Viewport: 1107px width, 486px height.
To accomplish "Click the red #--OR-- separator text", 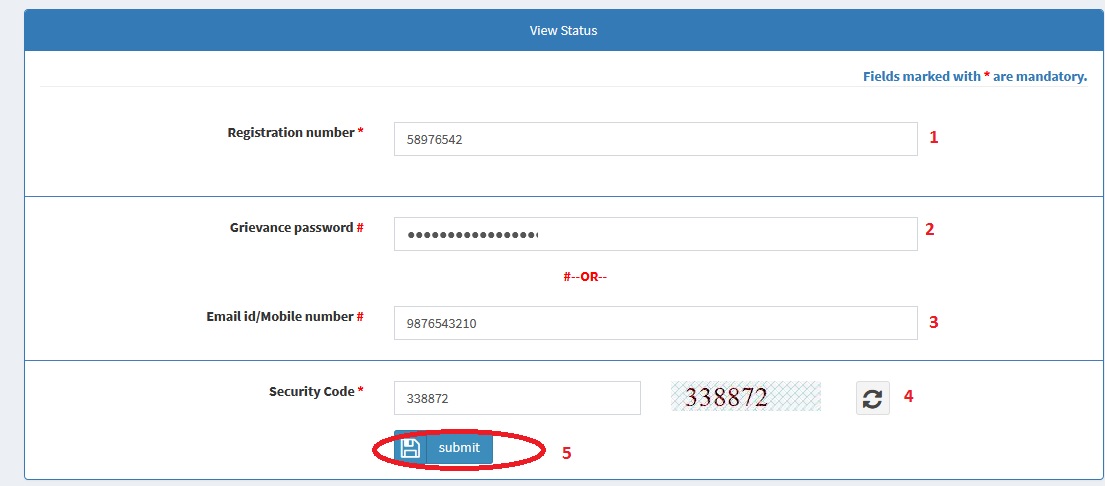I will 585,277.
